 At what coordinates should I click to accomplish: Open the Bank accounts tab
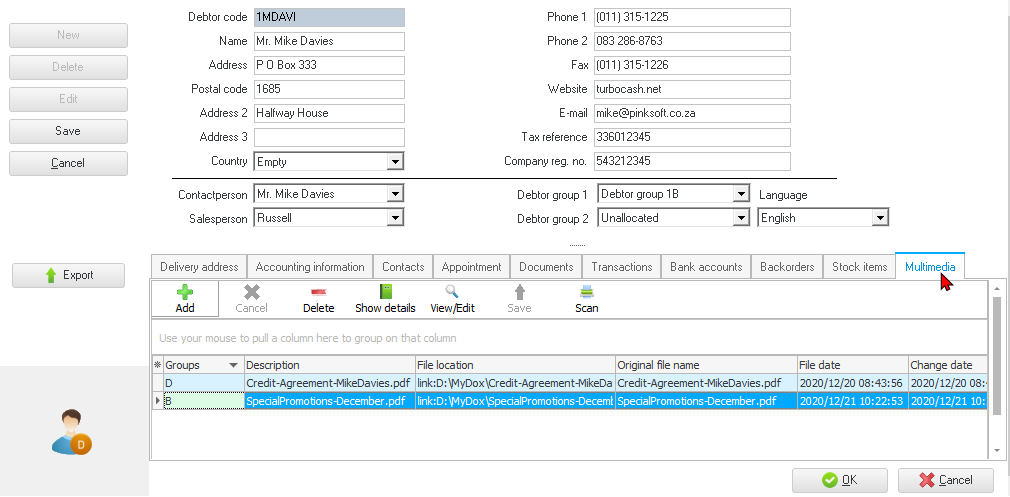[x=706, y=267]
